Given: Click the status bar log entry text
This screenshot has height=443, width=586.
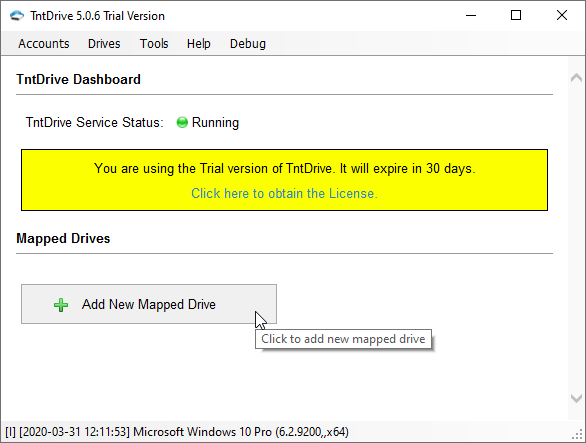Looking at the screenshot, I should [x=177, y=432].
